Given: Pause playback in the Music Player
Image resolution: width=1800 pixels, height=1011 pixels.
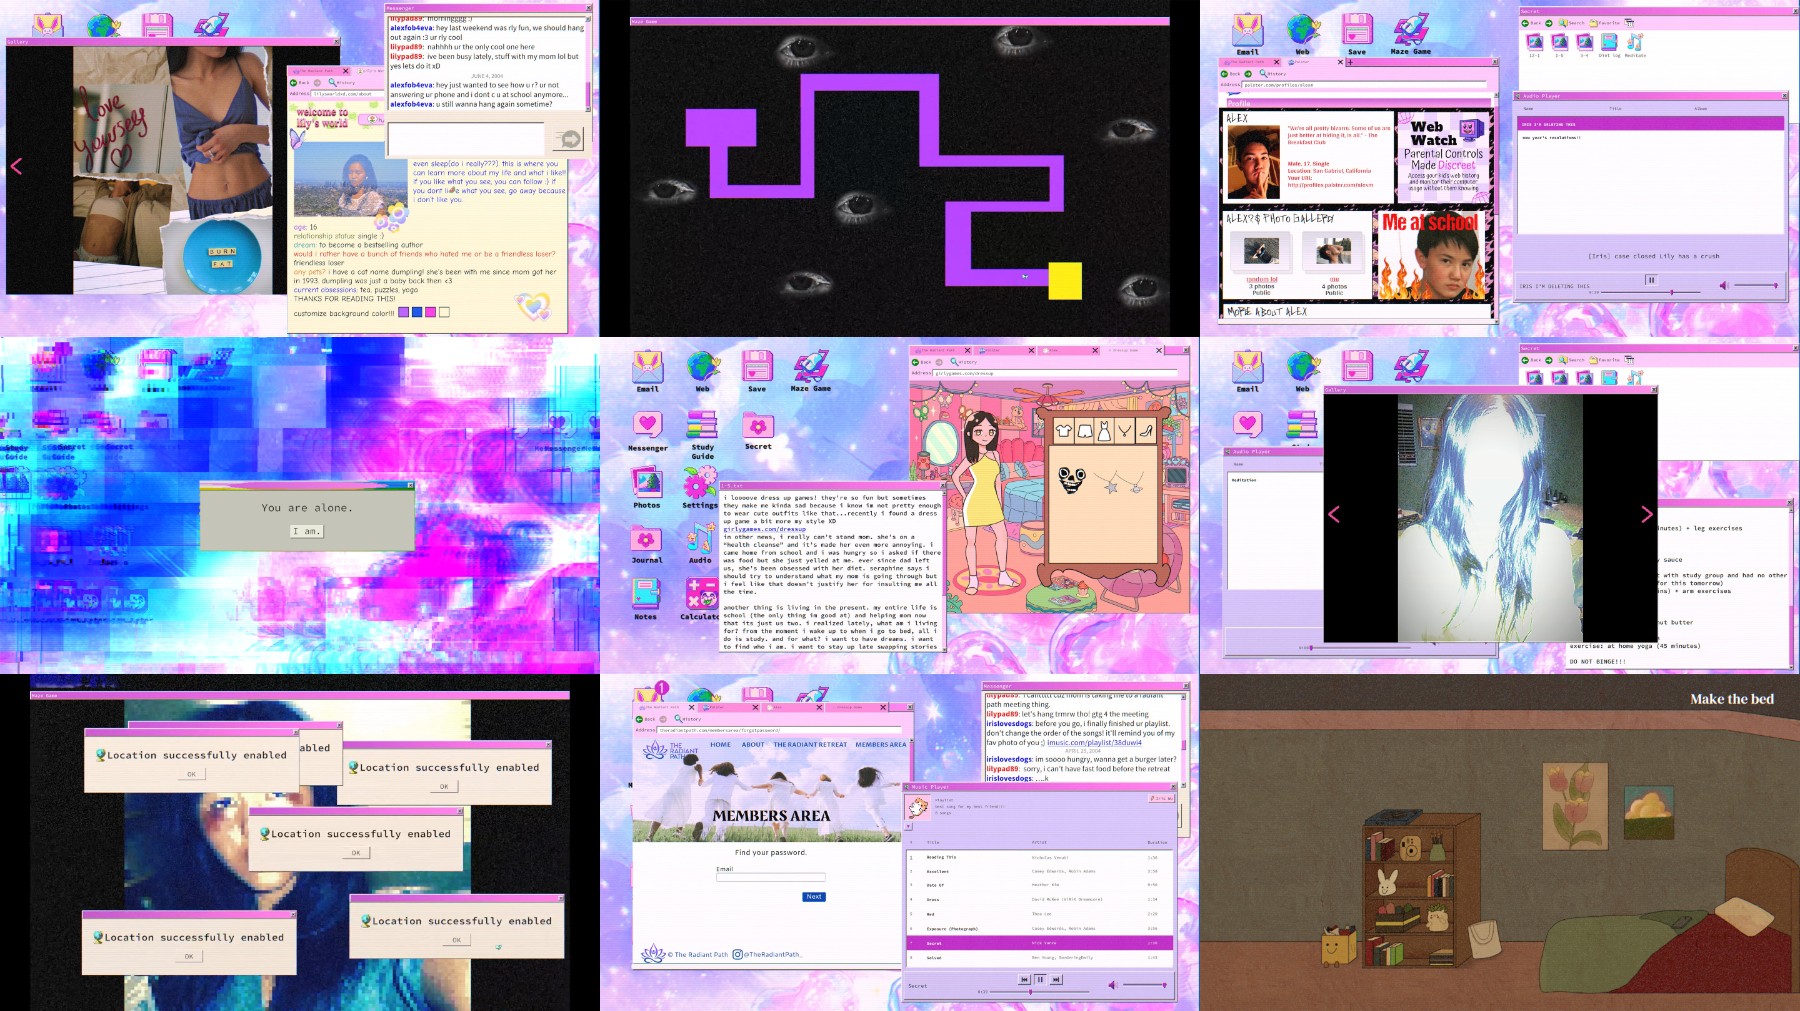Looking at the screenshot, I should pos(1040,980).
